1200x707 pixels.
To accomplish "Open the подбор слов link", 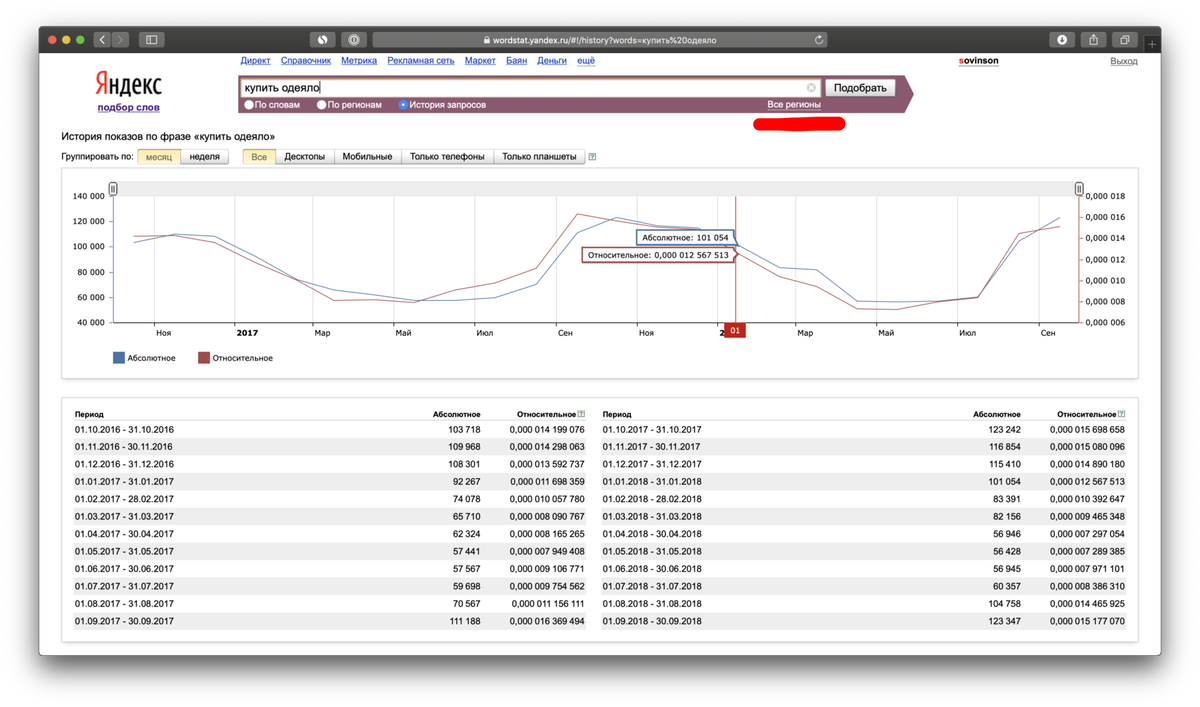I will point(128,107).
